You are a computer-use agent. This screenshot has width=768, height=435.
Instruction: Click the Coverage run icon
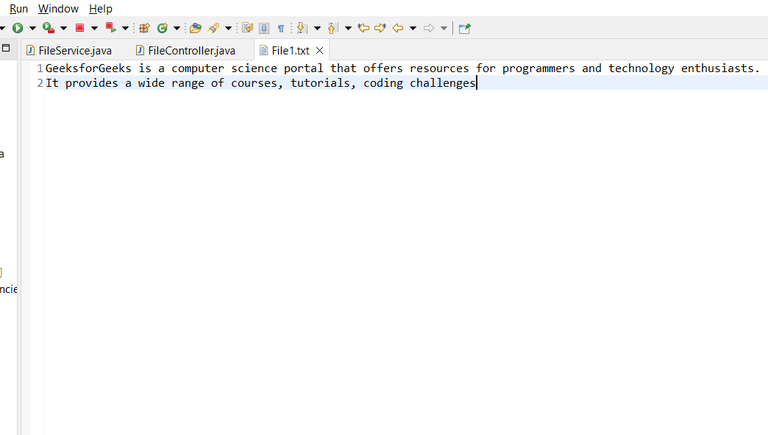[48, 28]
